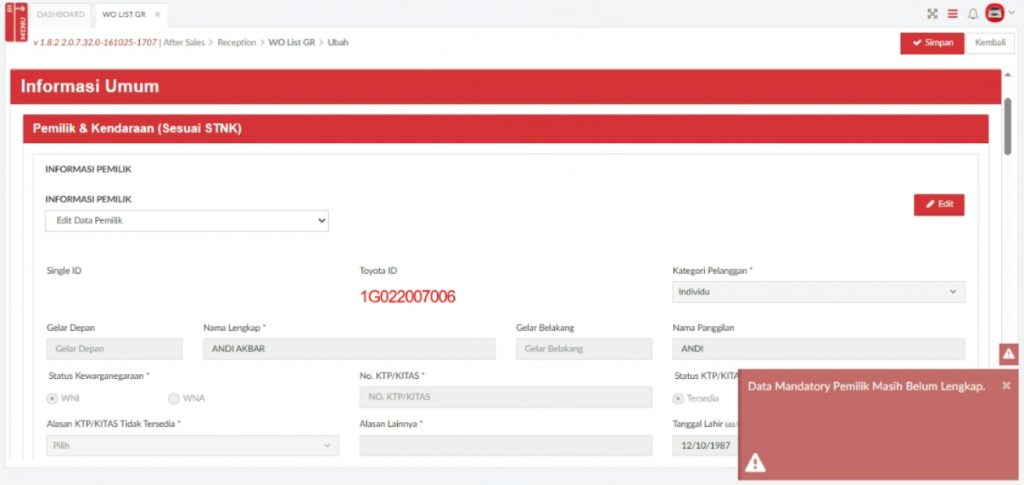Click the WO List GR breadcrumb

tap(291, 42)
